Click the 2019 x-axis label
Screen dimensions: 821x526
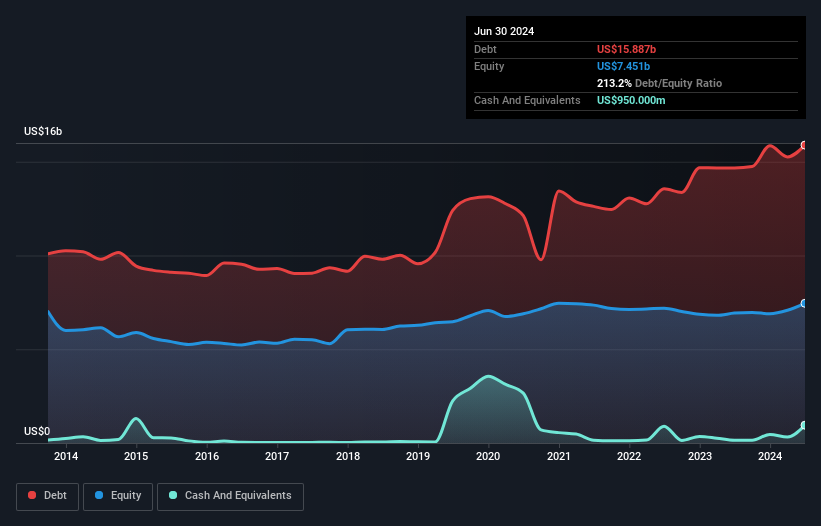[418, 456]
